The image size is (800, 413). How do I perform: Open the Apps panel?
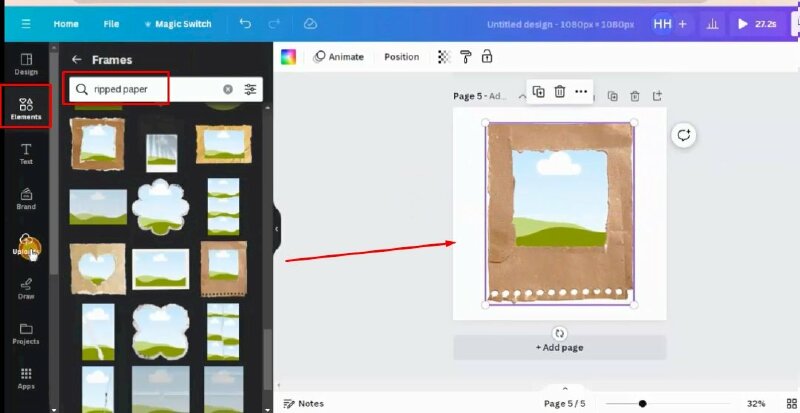click(26, 378)
